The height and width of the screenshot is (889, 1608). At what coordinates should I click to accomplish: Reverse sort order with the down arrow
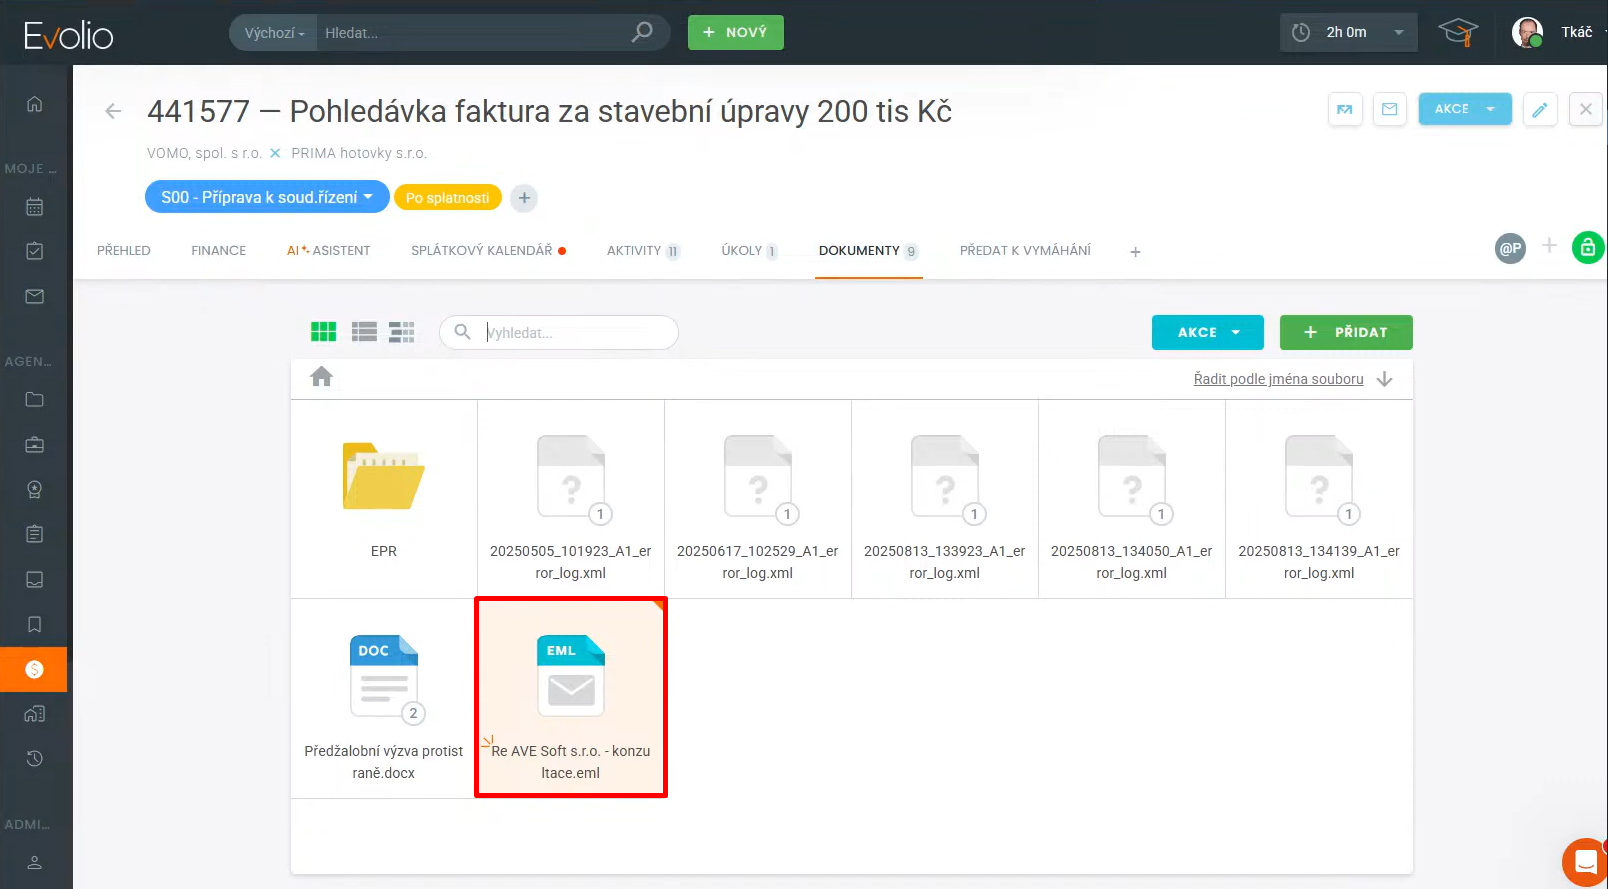1385,379
